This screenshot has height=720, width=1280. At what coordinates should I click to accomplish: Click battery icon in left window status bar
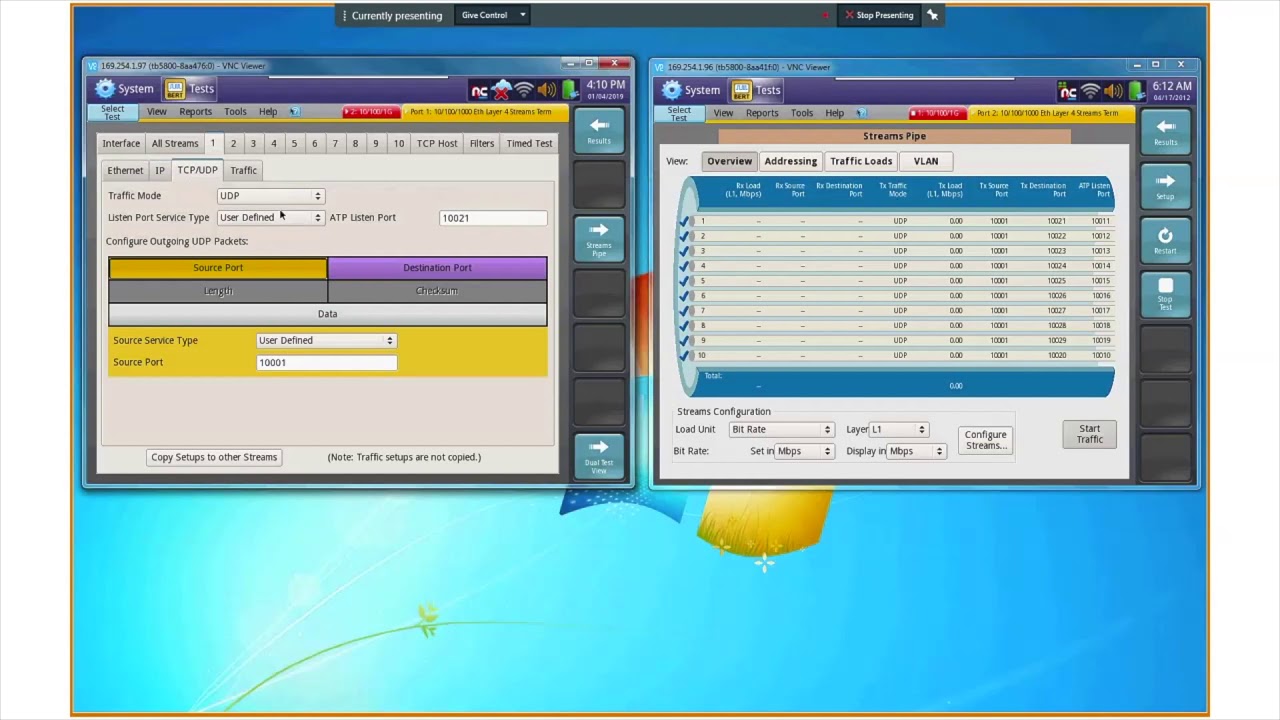click(569, 91)
